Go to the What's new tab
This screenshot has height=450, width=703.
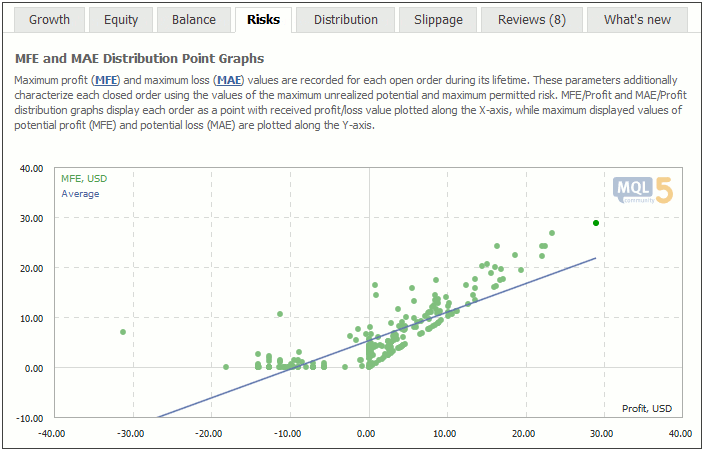pos(637,20)
